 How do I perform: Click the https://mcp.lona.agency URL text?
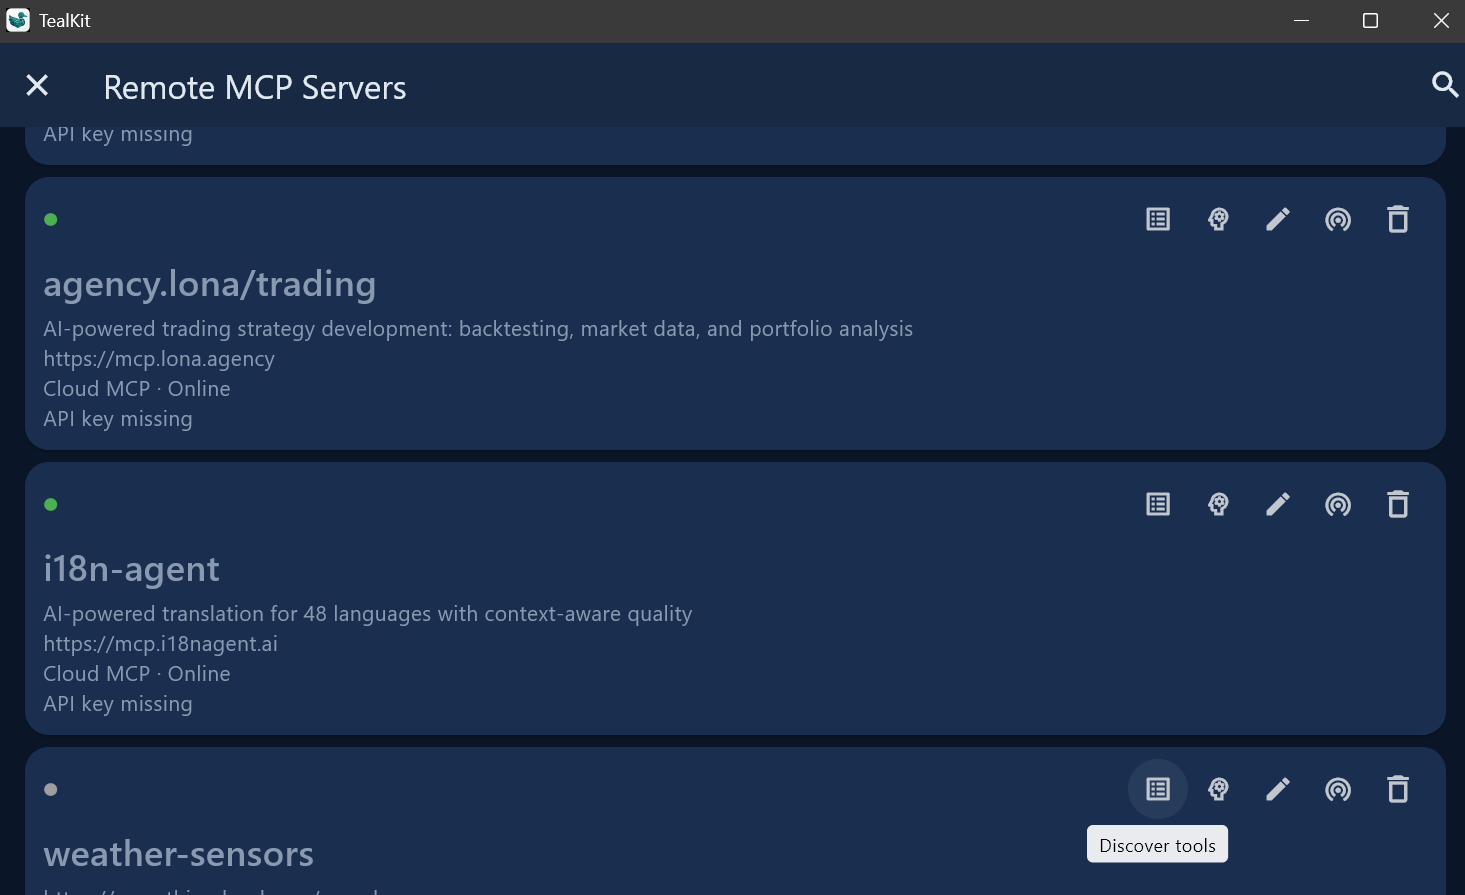click(x=159, y=359)
